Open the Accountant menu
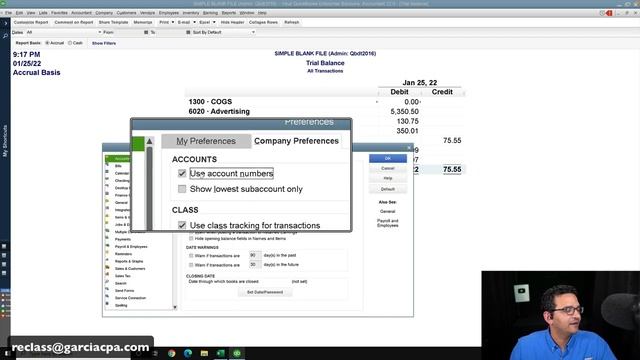 82,13
